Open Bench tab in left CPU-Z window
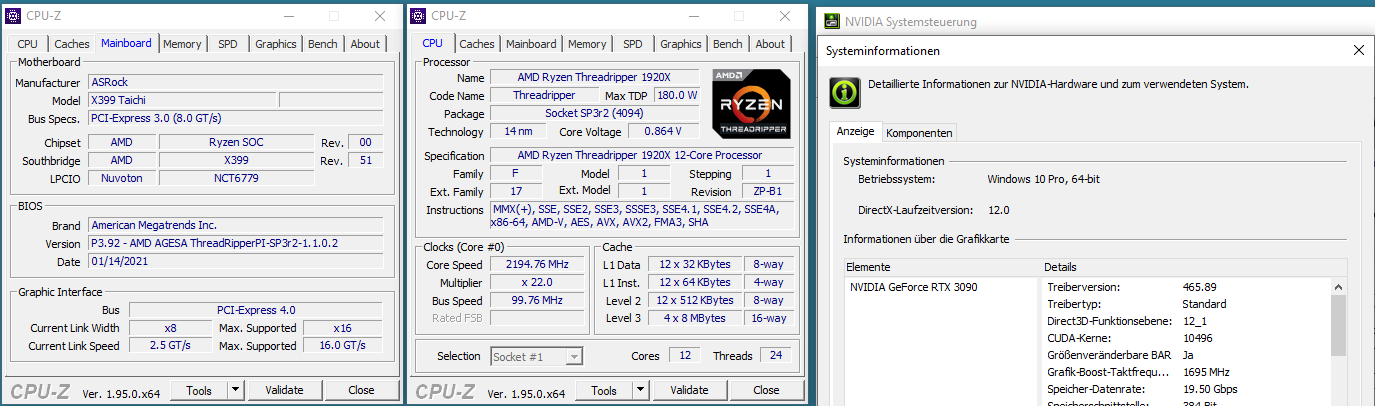The image size is (1375, 406). point(322,44)
